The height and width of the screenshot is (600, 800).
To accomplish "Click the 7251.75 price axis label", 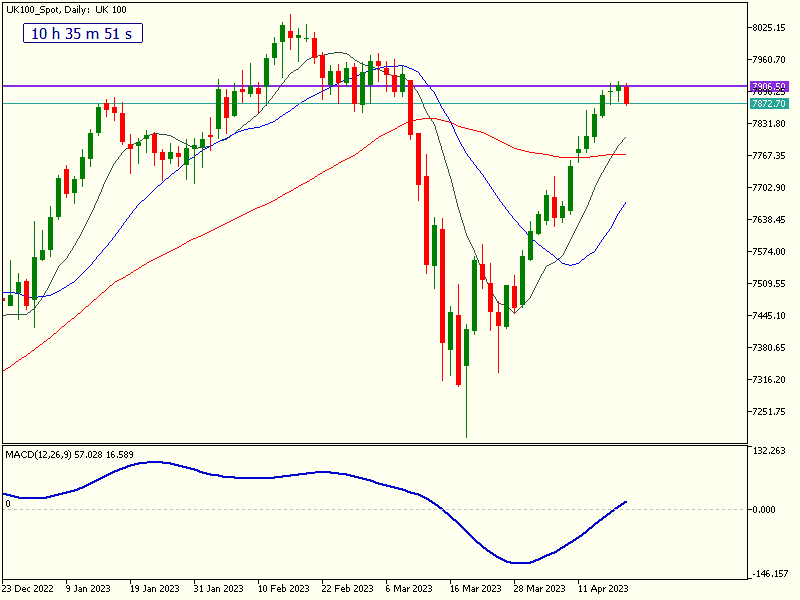I will click(x=773, y=412).
